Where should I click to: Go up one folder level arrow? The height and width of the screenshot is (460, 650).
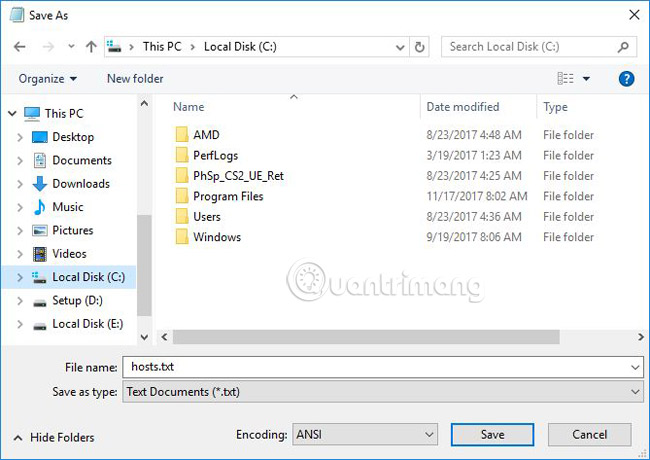(91, 46)
